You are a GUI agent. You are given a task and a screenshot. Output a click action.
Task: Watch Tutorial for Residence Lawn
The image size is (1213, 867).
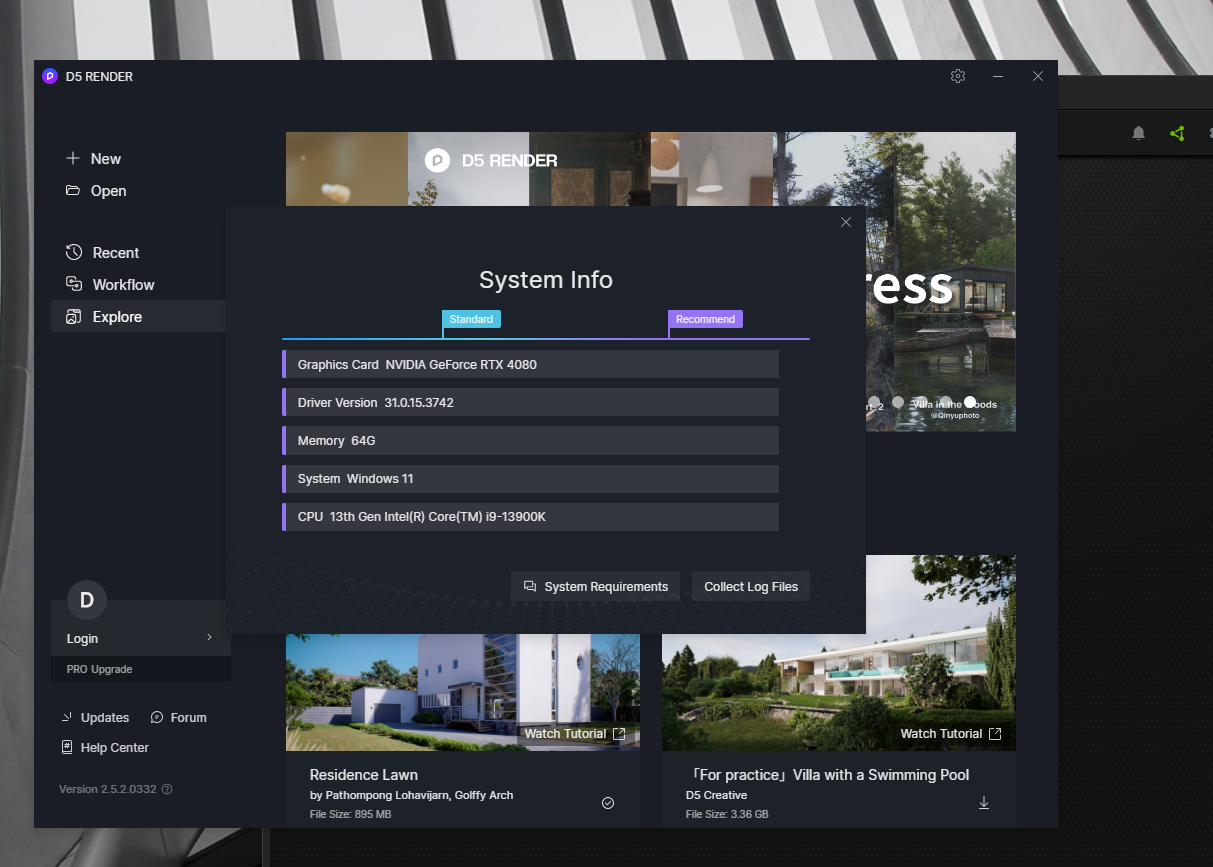(x=565, y=734)
